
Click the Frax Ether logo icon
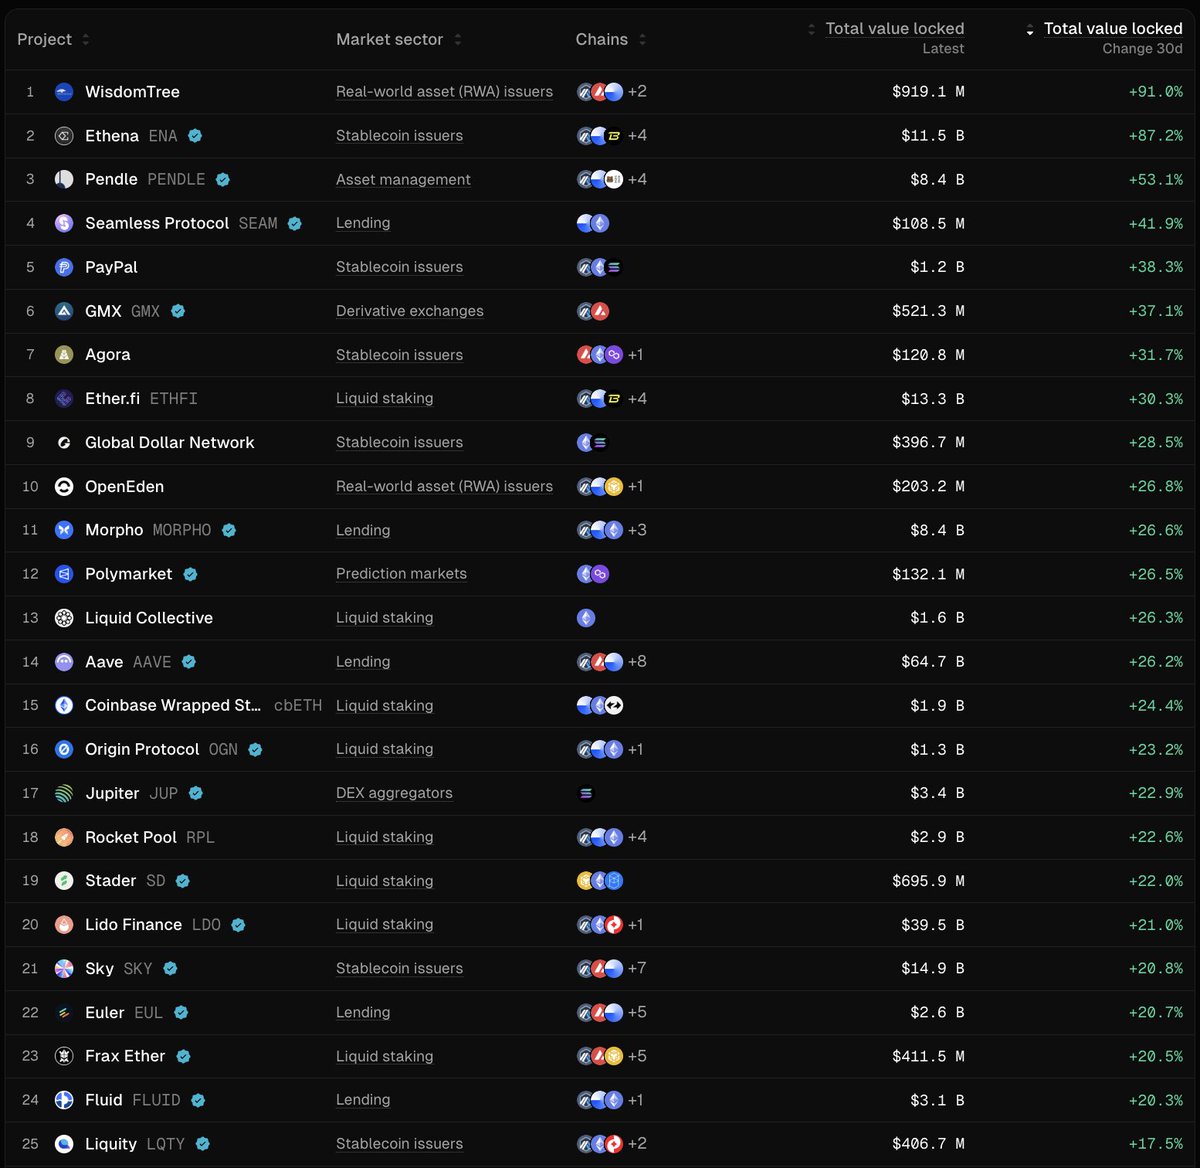[64, 1056]
